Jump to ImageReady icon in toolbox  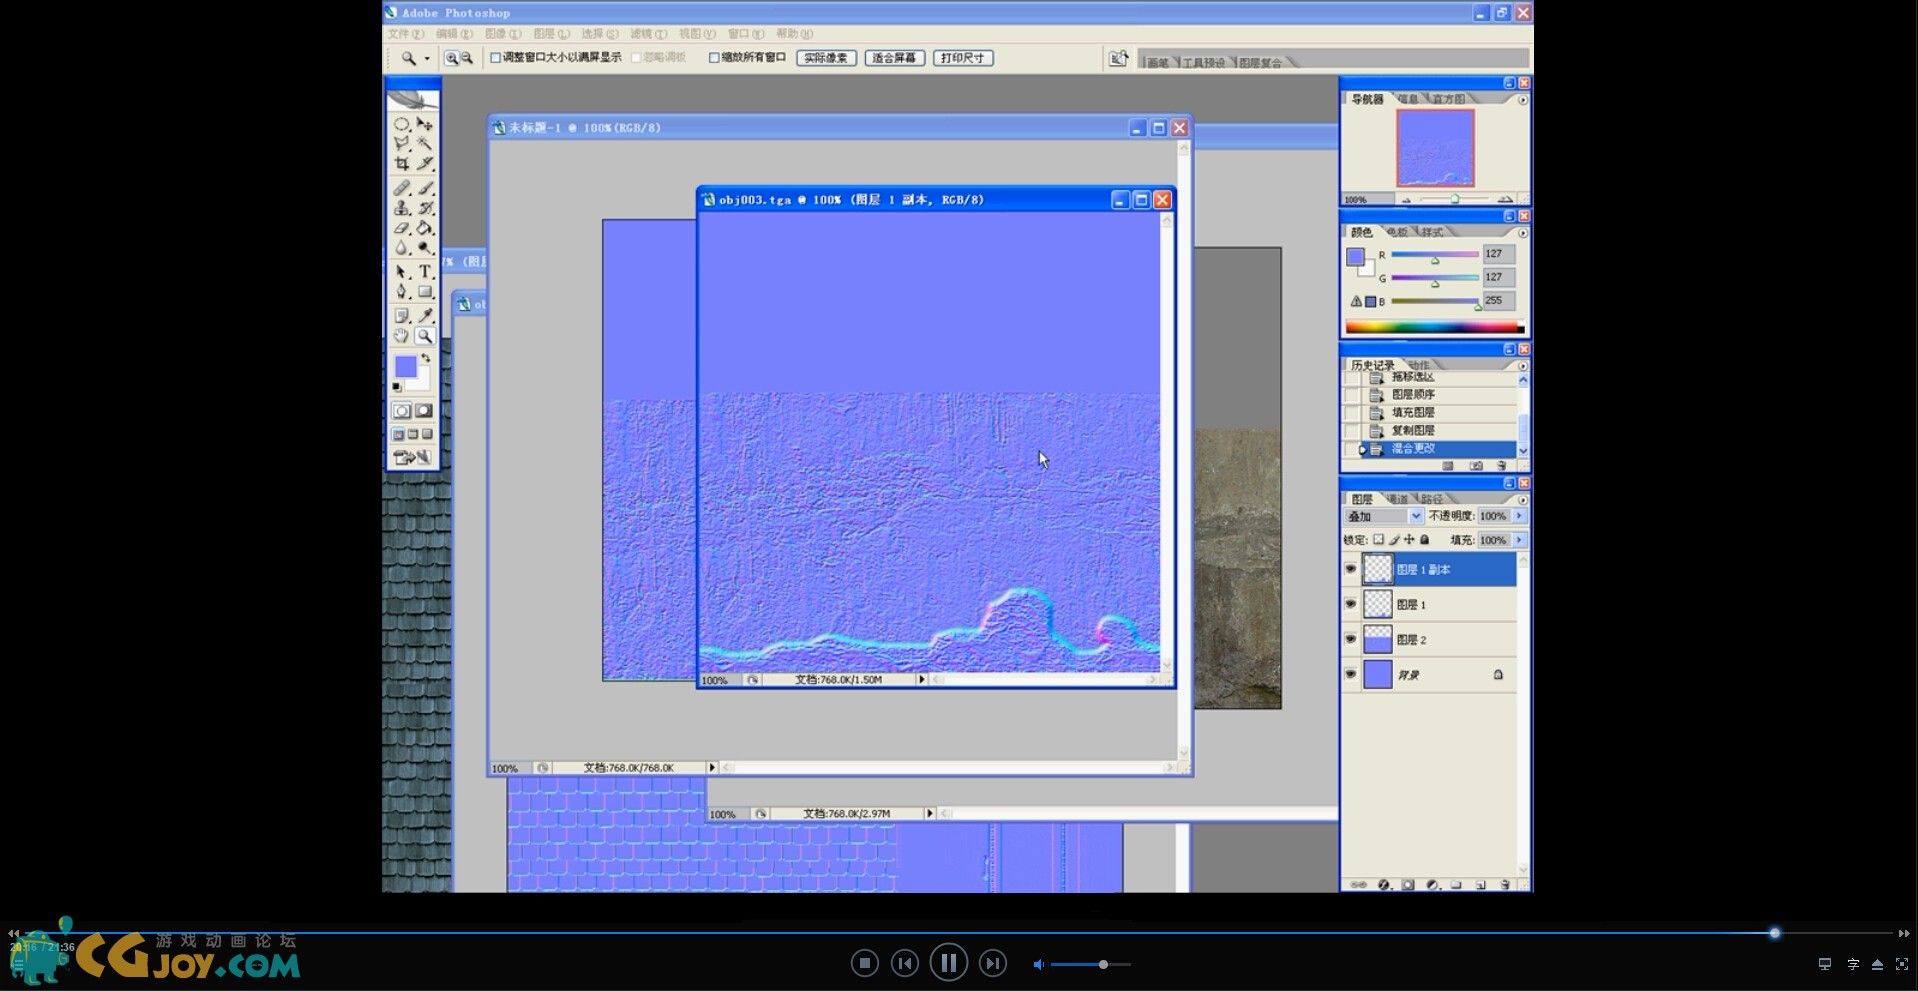pyautogui.click(x=412, y=457)
